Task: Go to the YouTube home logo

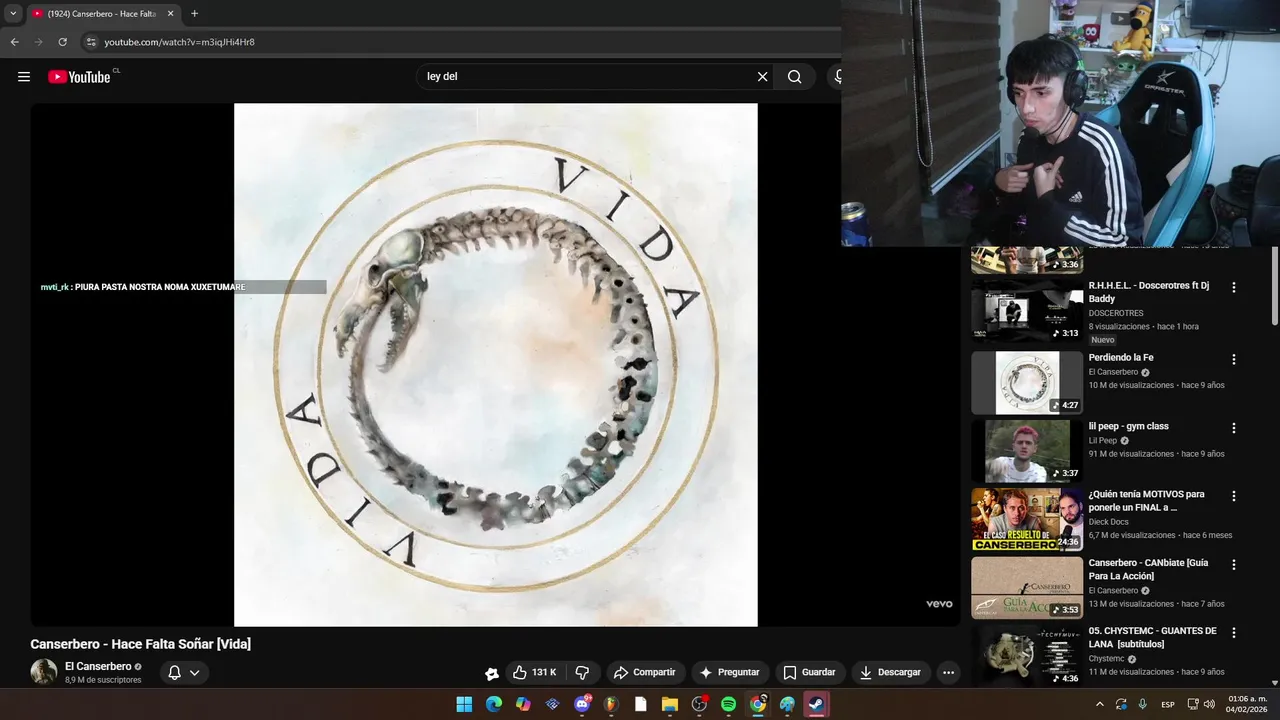Action: [x=80, y=77]
